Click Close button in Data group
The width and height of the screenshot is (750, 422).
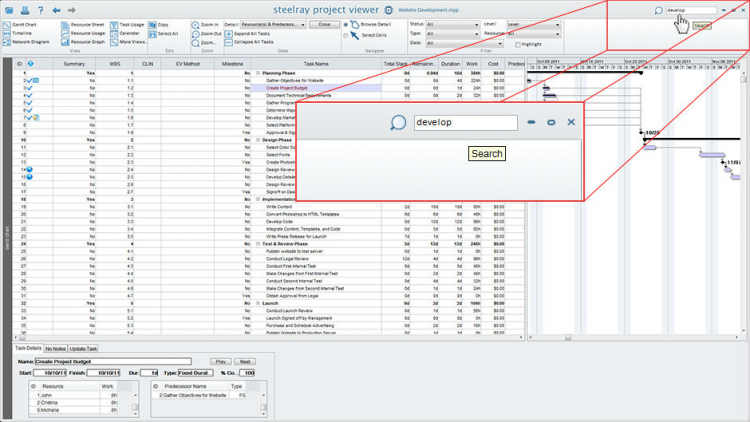tap(324, 24)
